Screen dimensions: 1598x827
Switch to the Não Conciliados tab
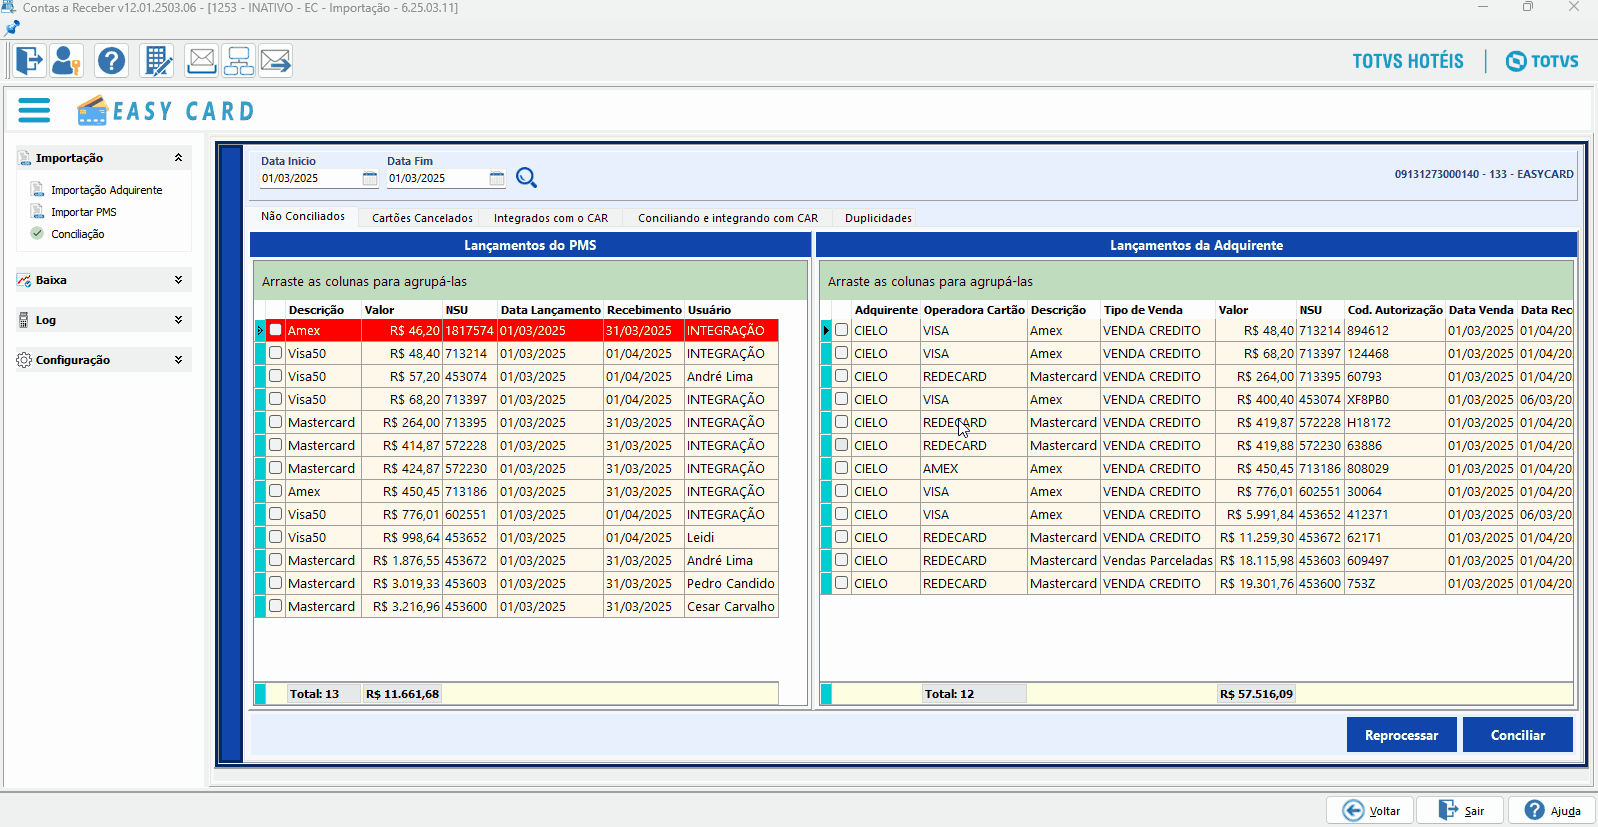[303, 217]
